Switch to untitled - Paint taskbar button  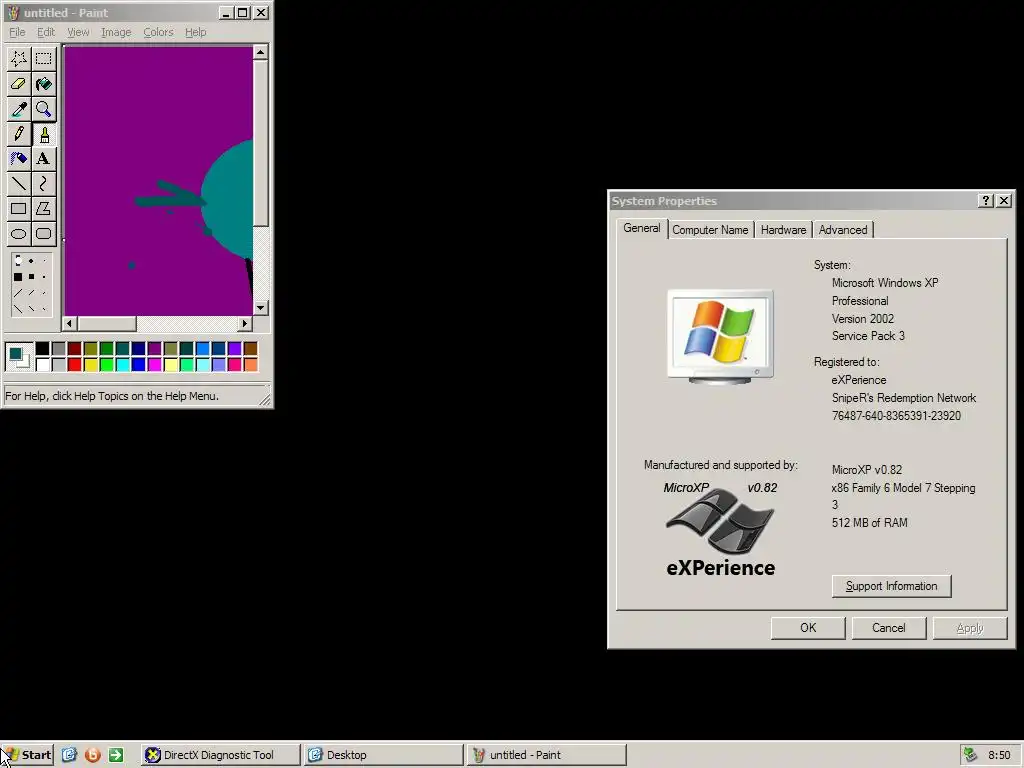547,755
